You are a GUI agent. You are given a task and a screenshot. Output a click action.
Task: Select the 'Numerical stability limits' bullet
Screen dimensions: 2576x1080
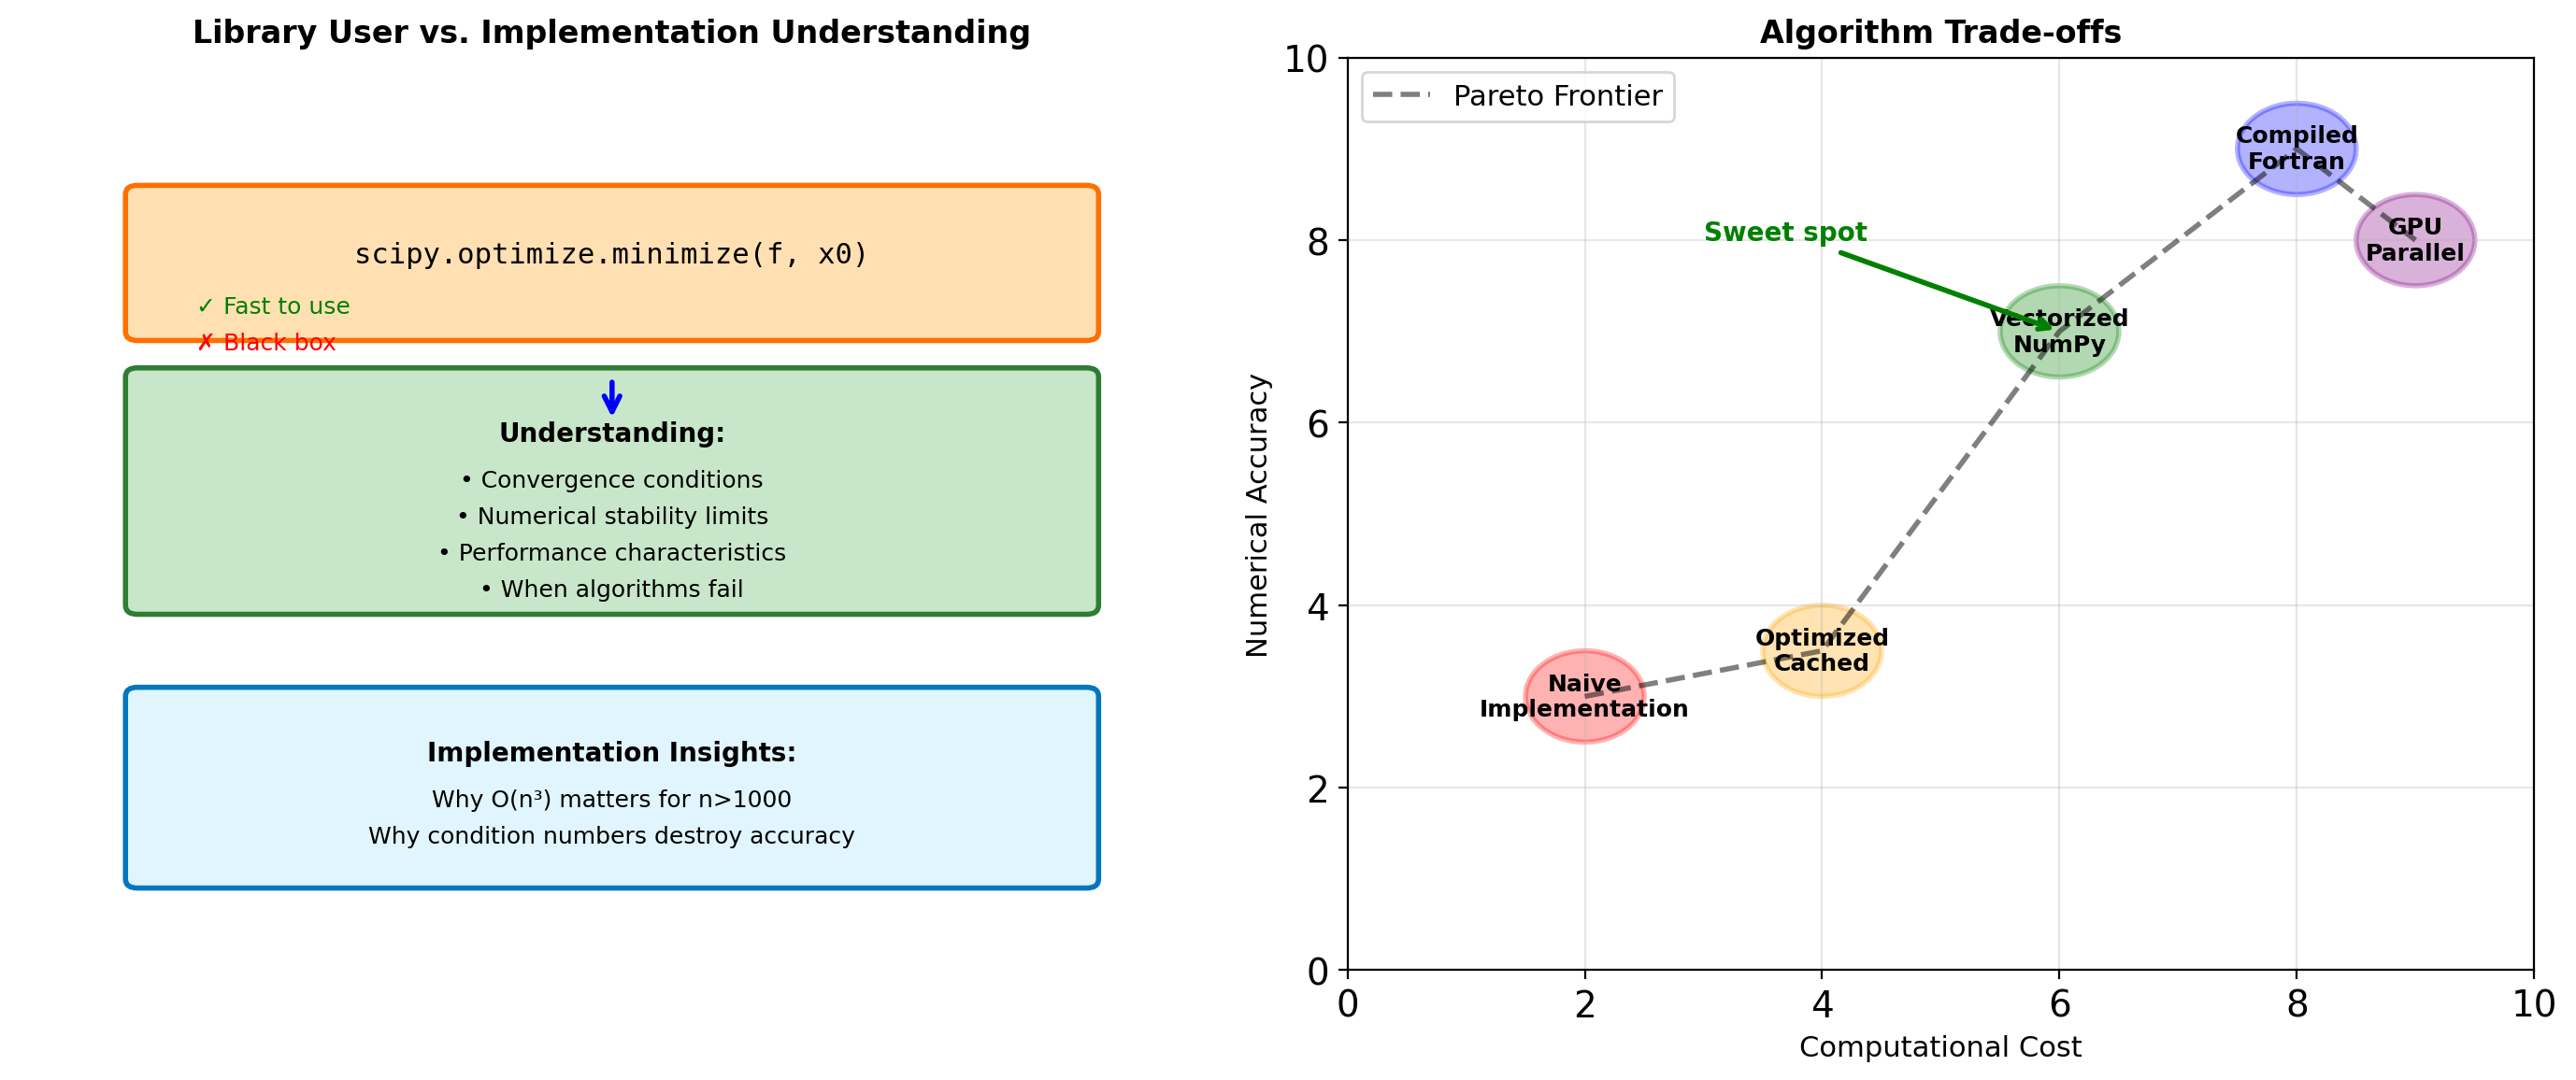[612, 516]
